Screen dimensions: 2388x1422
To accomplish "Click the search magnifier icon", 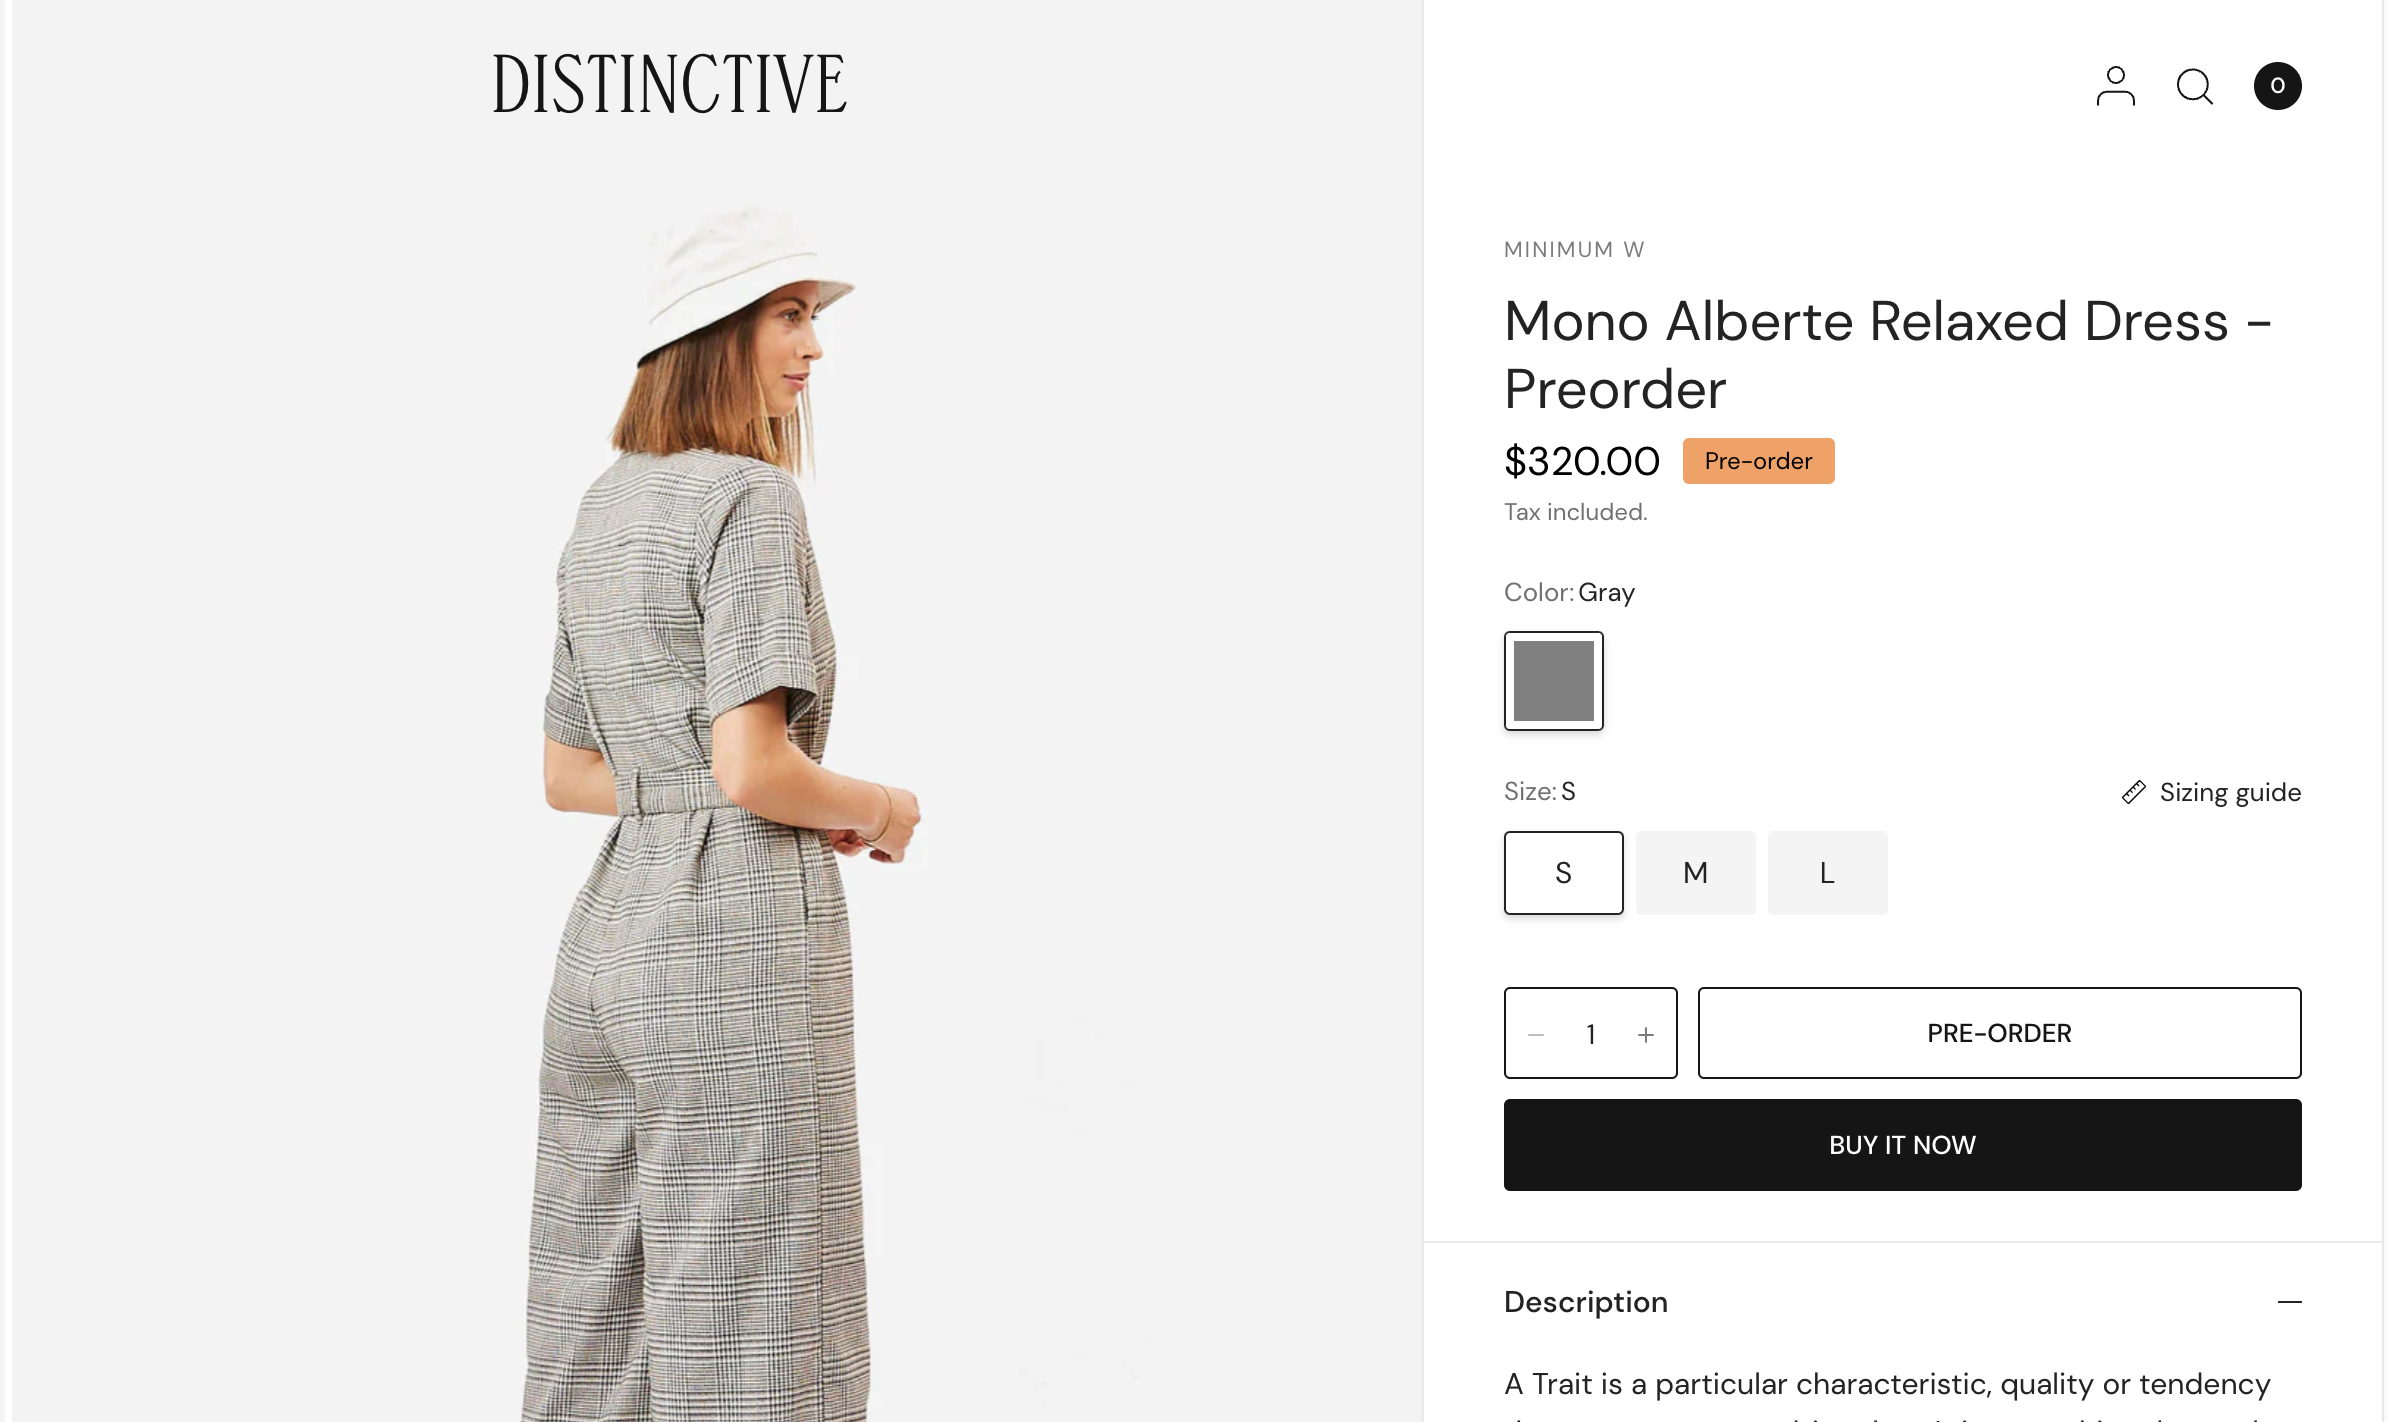I will point(2194,86).
